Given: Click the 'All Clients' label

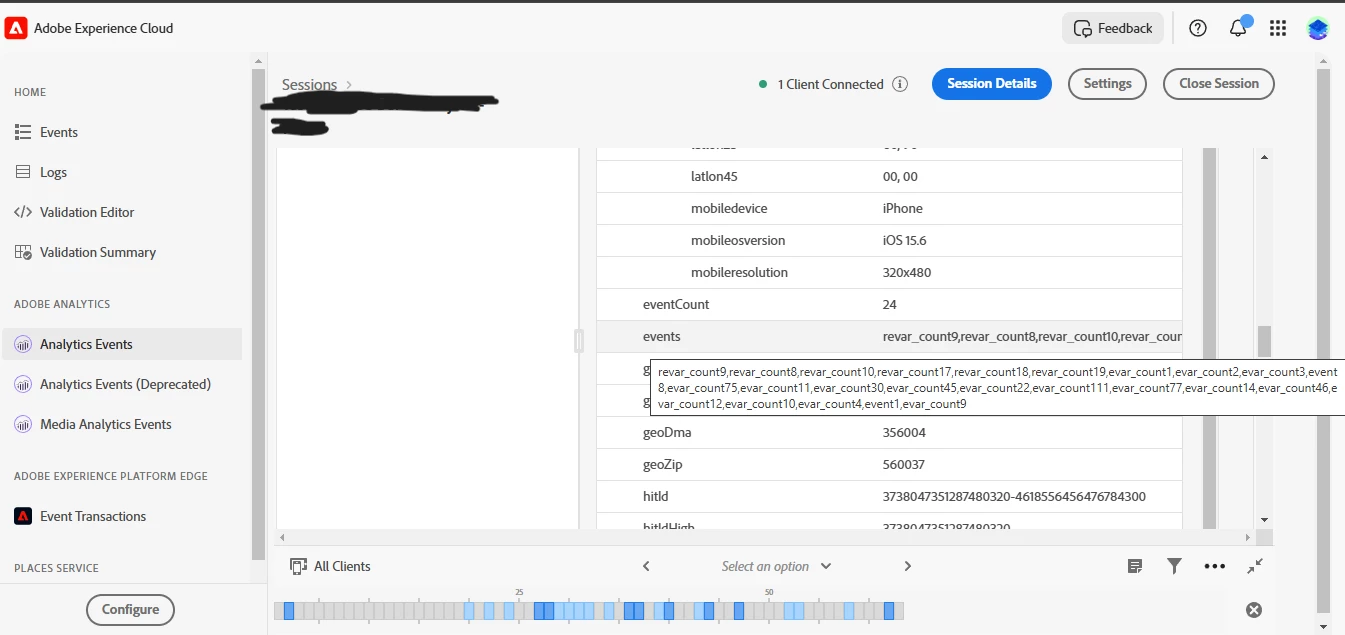Looking at the screenshot, I should click(342, 566).
